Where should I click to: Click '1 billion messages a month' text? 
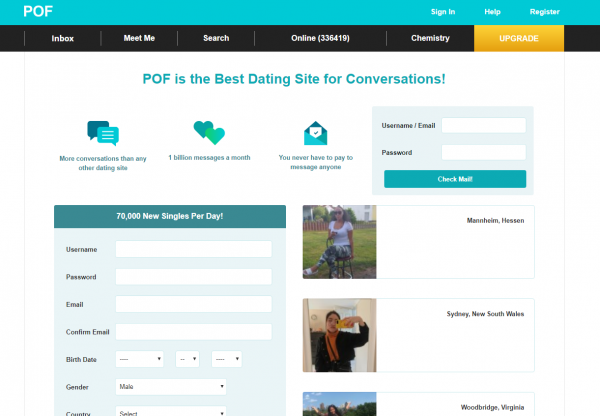point(209,158)
